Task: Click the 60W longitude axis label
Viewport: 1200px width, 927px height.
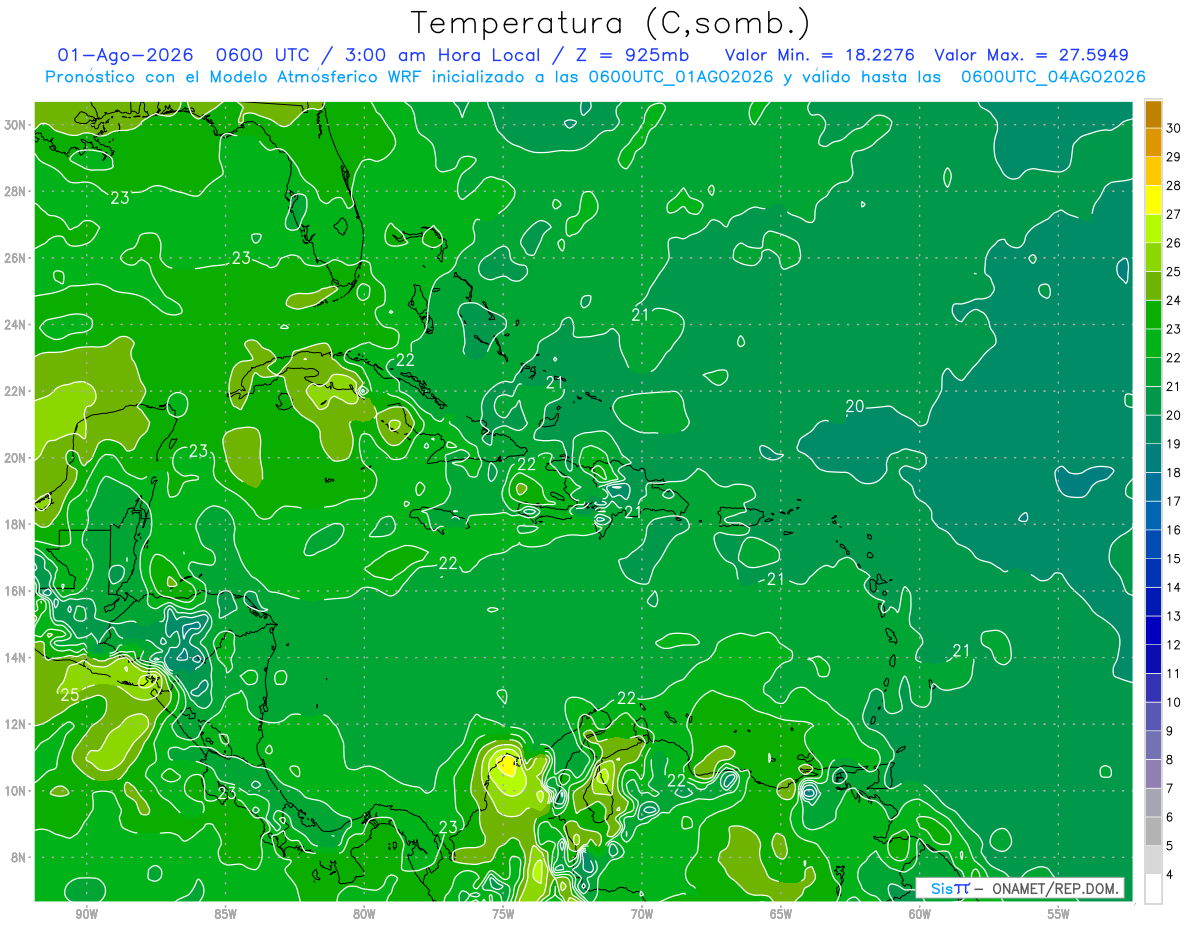Action: 920,914
